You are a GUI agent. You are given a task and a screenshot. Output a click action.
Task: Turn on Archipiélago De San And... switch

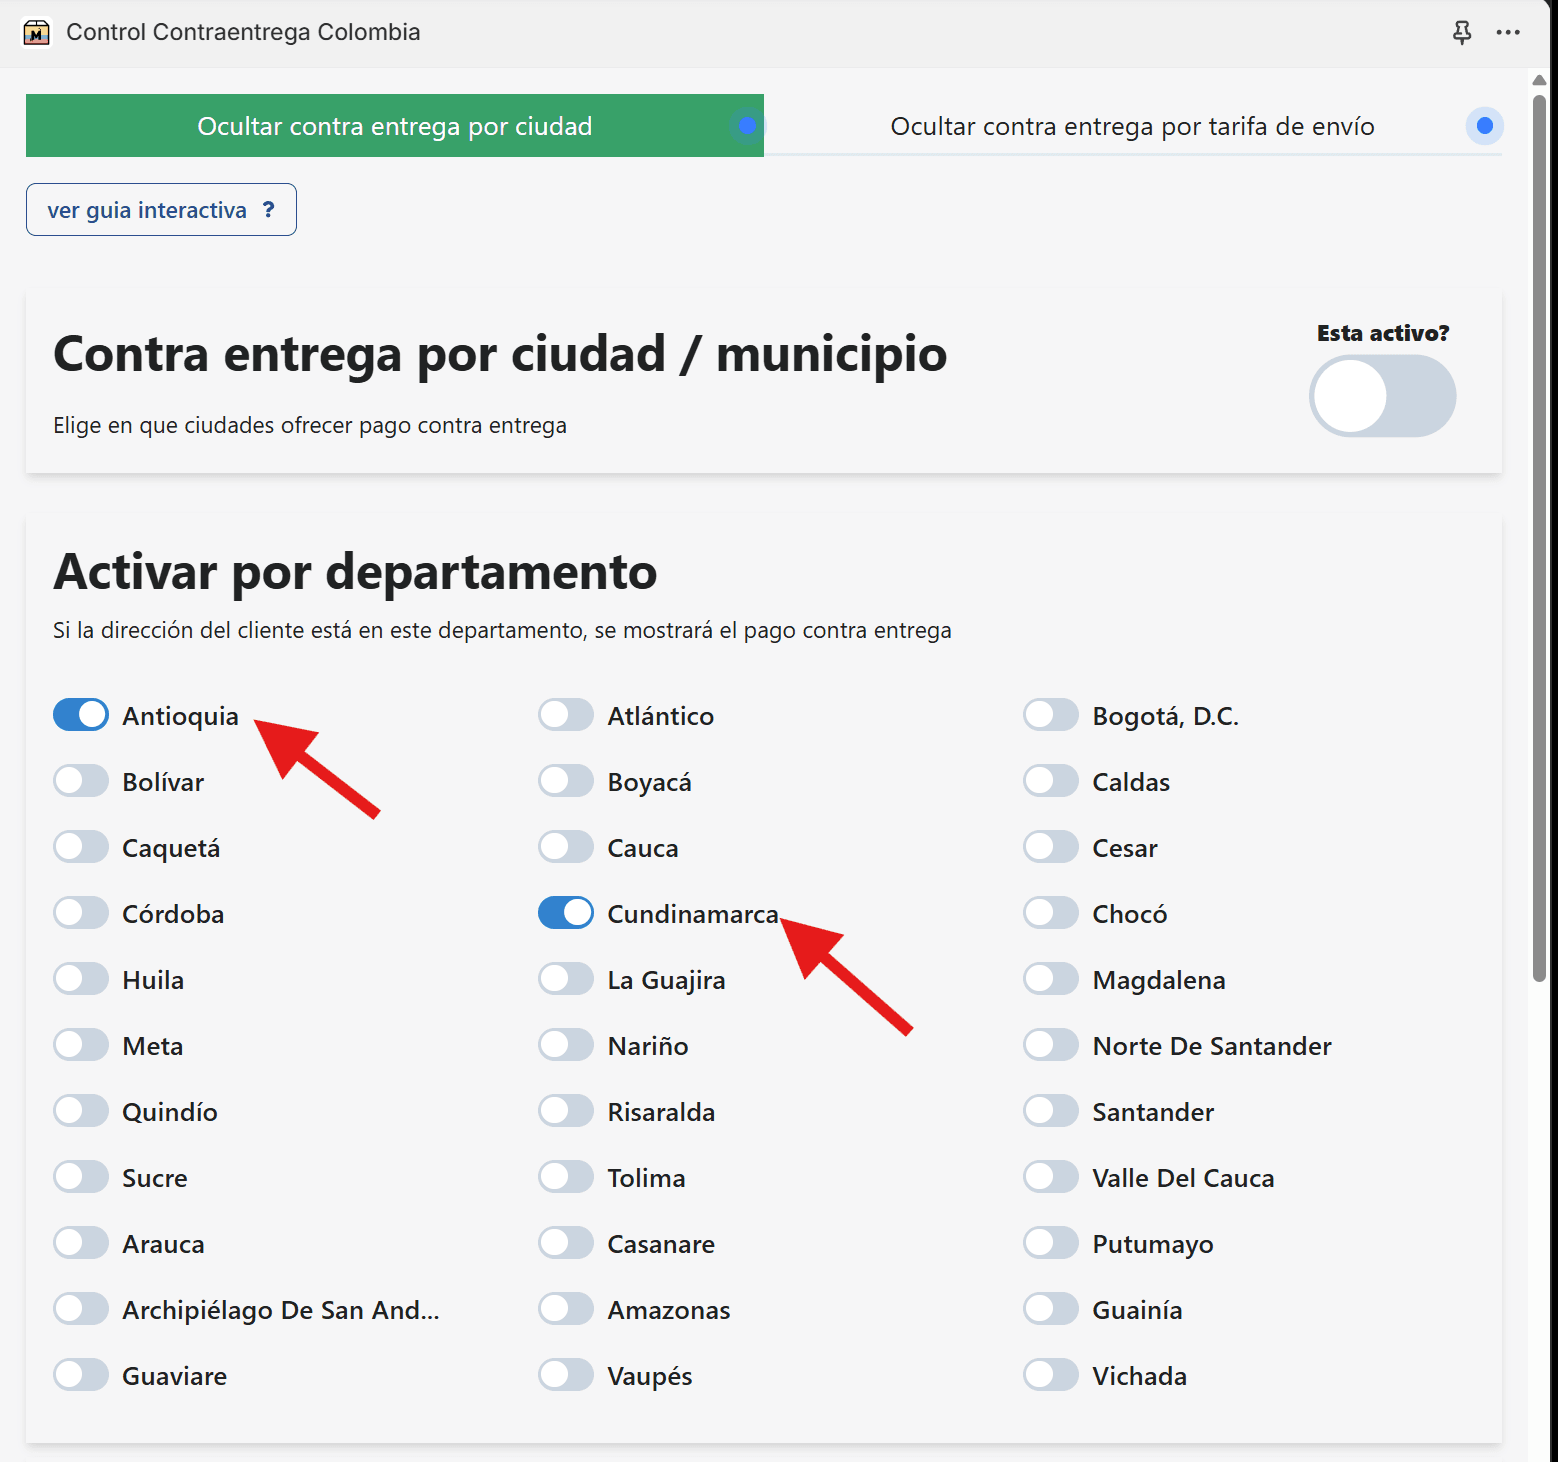(x=81, y=1309)
